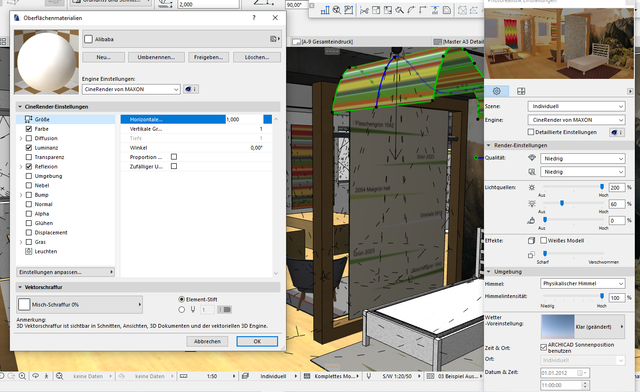Screen dimensions: 640x392
Task: Collapse the Vektorschraffur section
Action: [20, 287]
